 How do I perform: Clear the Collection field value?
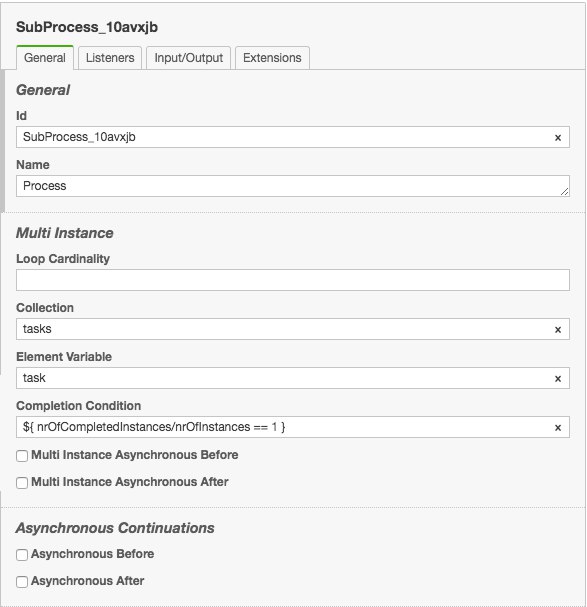click(x=558, y=329)
